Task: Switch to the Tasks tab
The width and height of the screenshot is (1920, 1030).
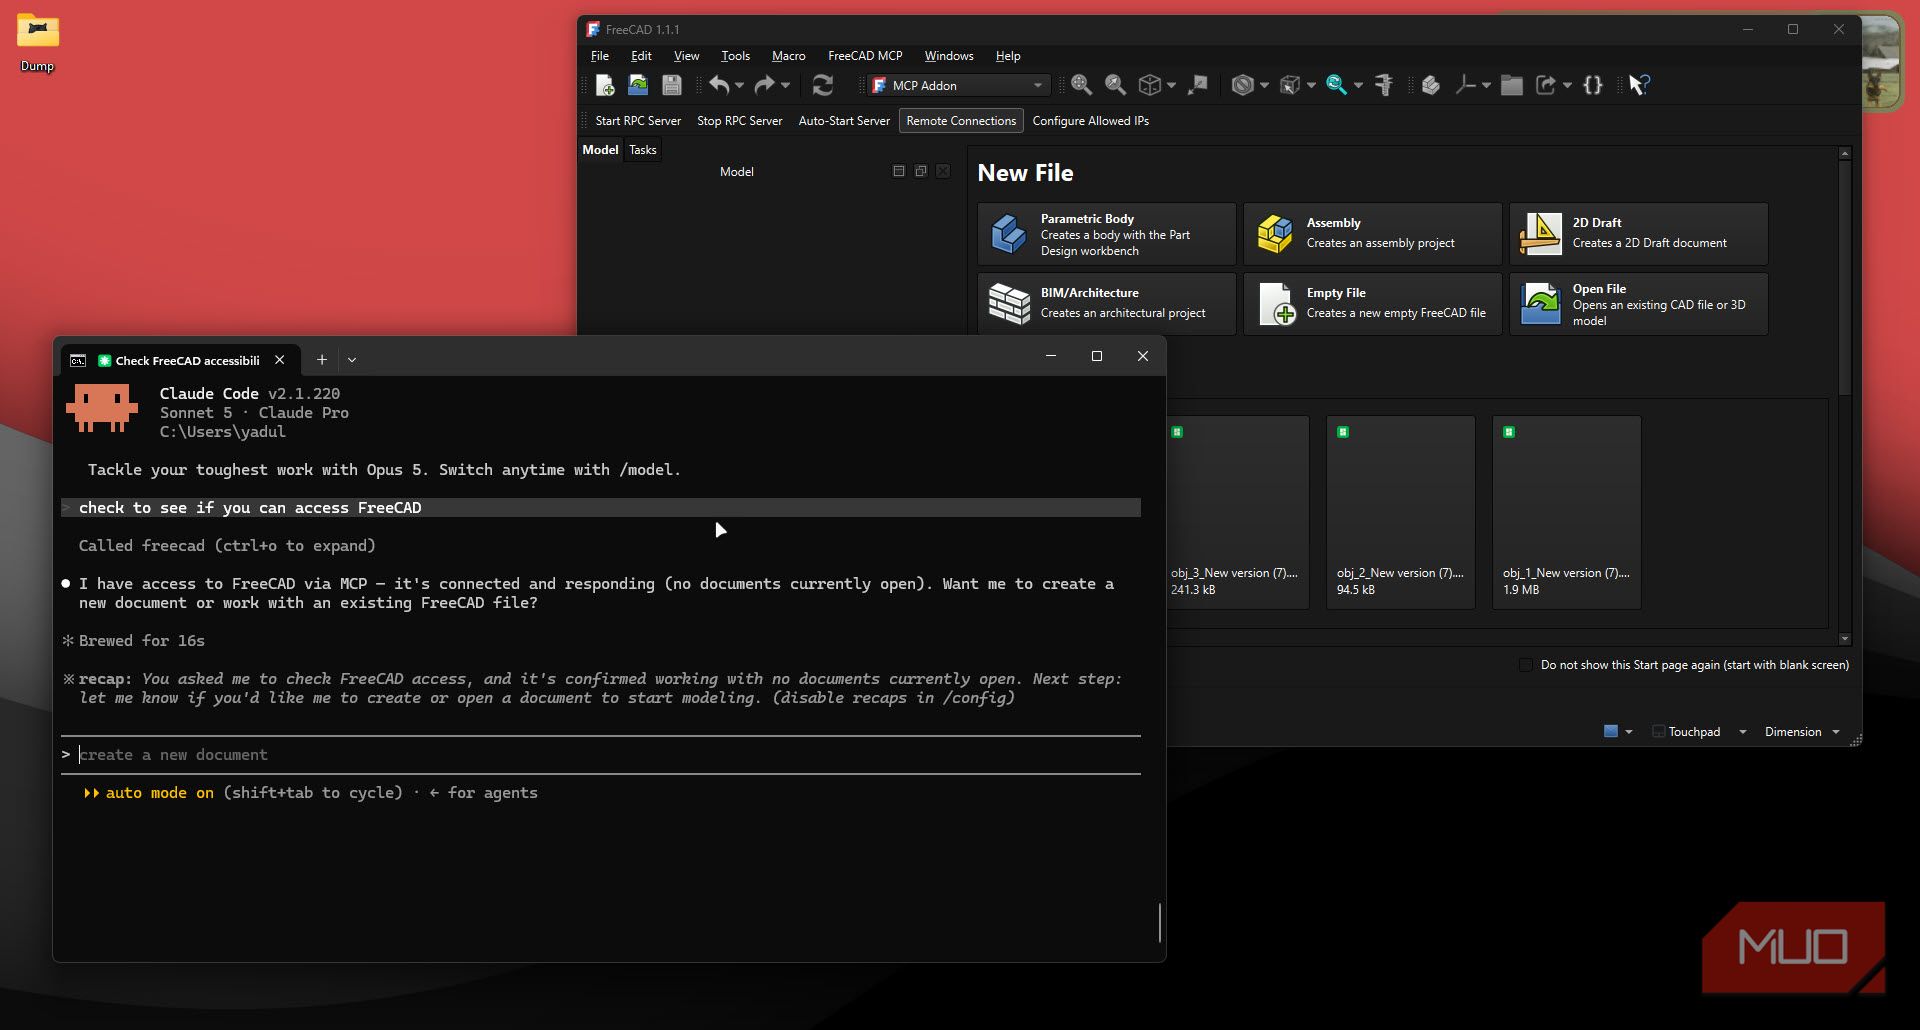Action: pos(643,150)
